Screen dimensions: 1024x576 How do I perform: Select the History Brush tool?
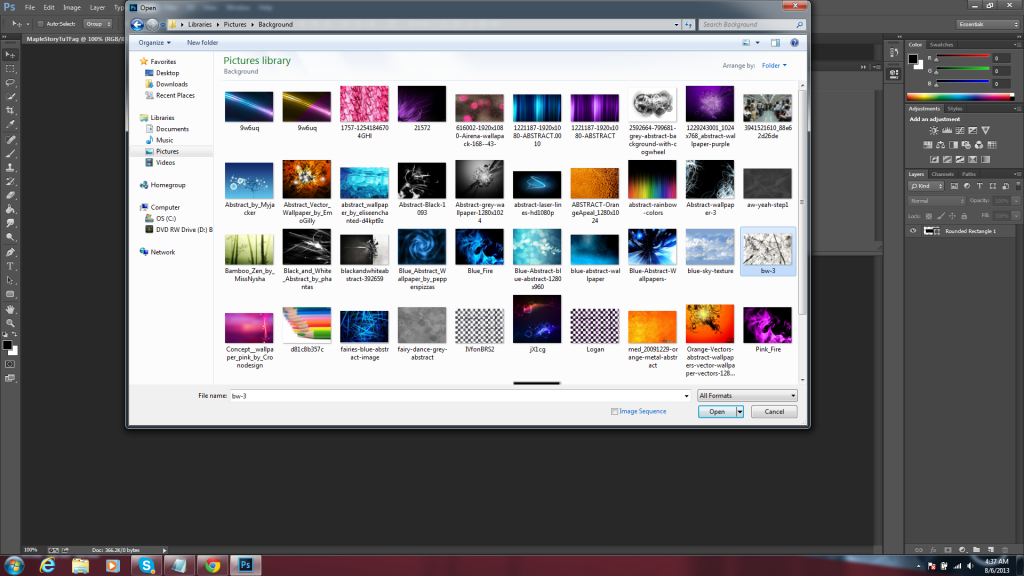coord(10,182)
